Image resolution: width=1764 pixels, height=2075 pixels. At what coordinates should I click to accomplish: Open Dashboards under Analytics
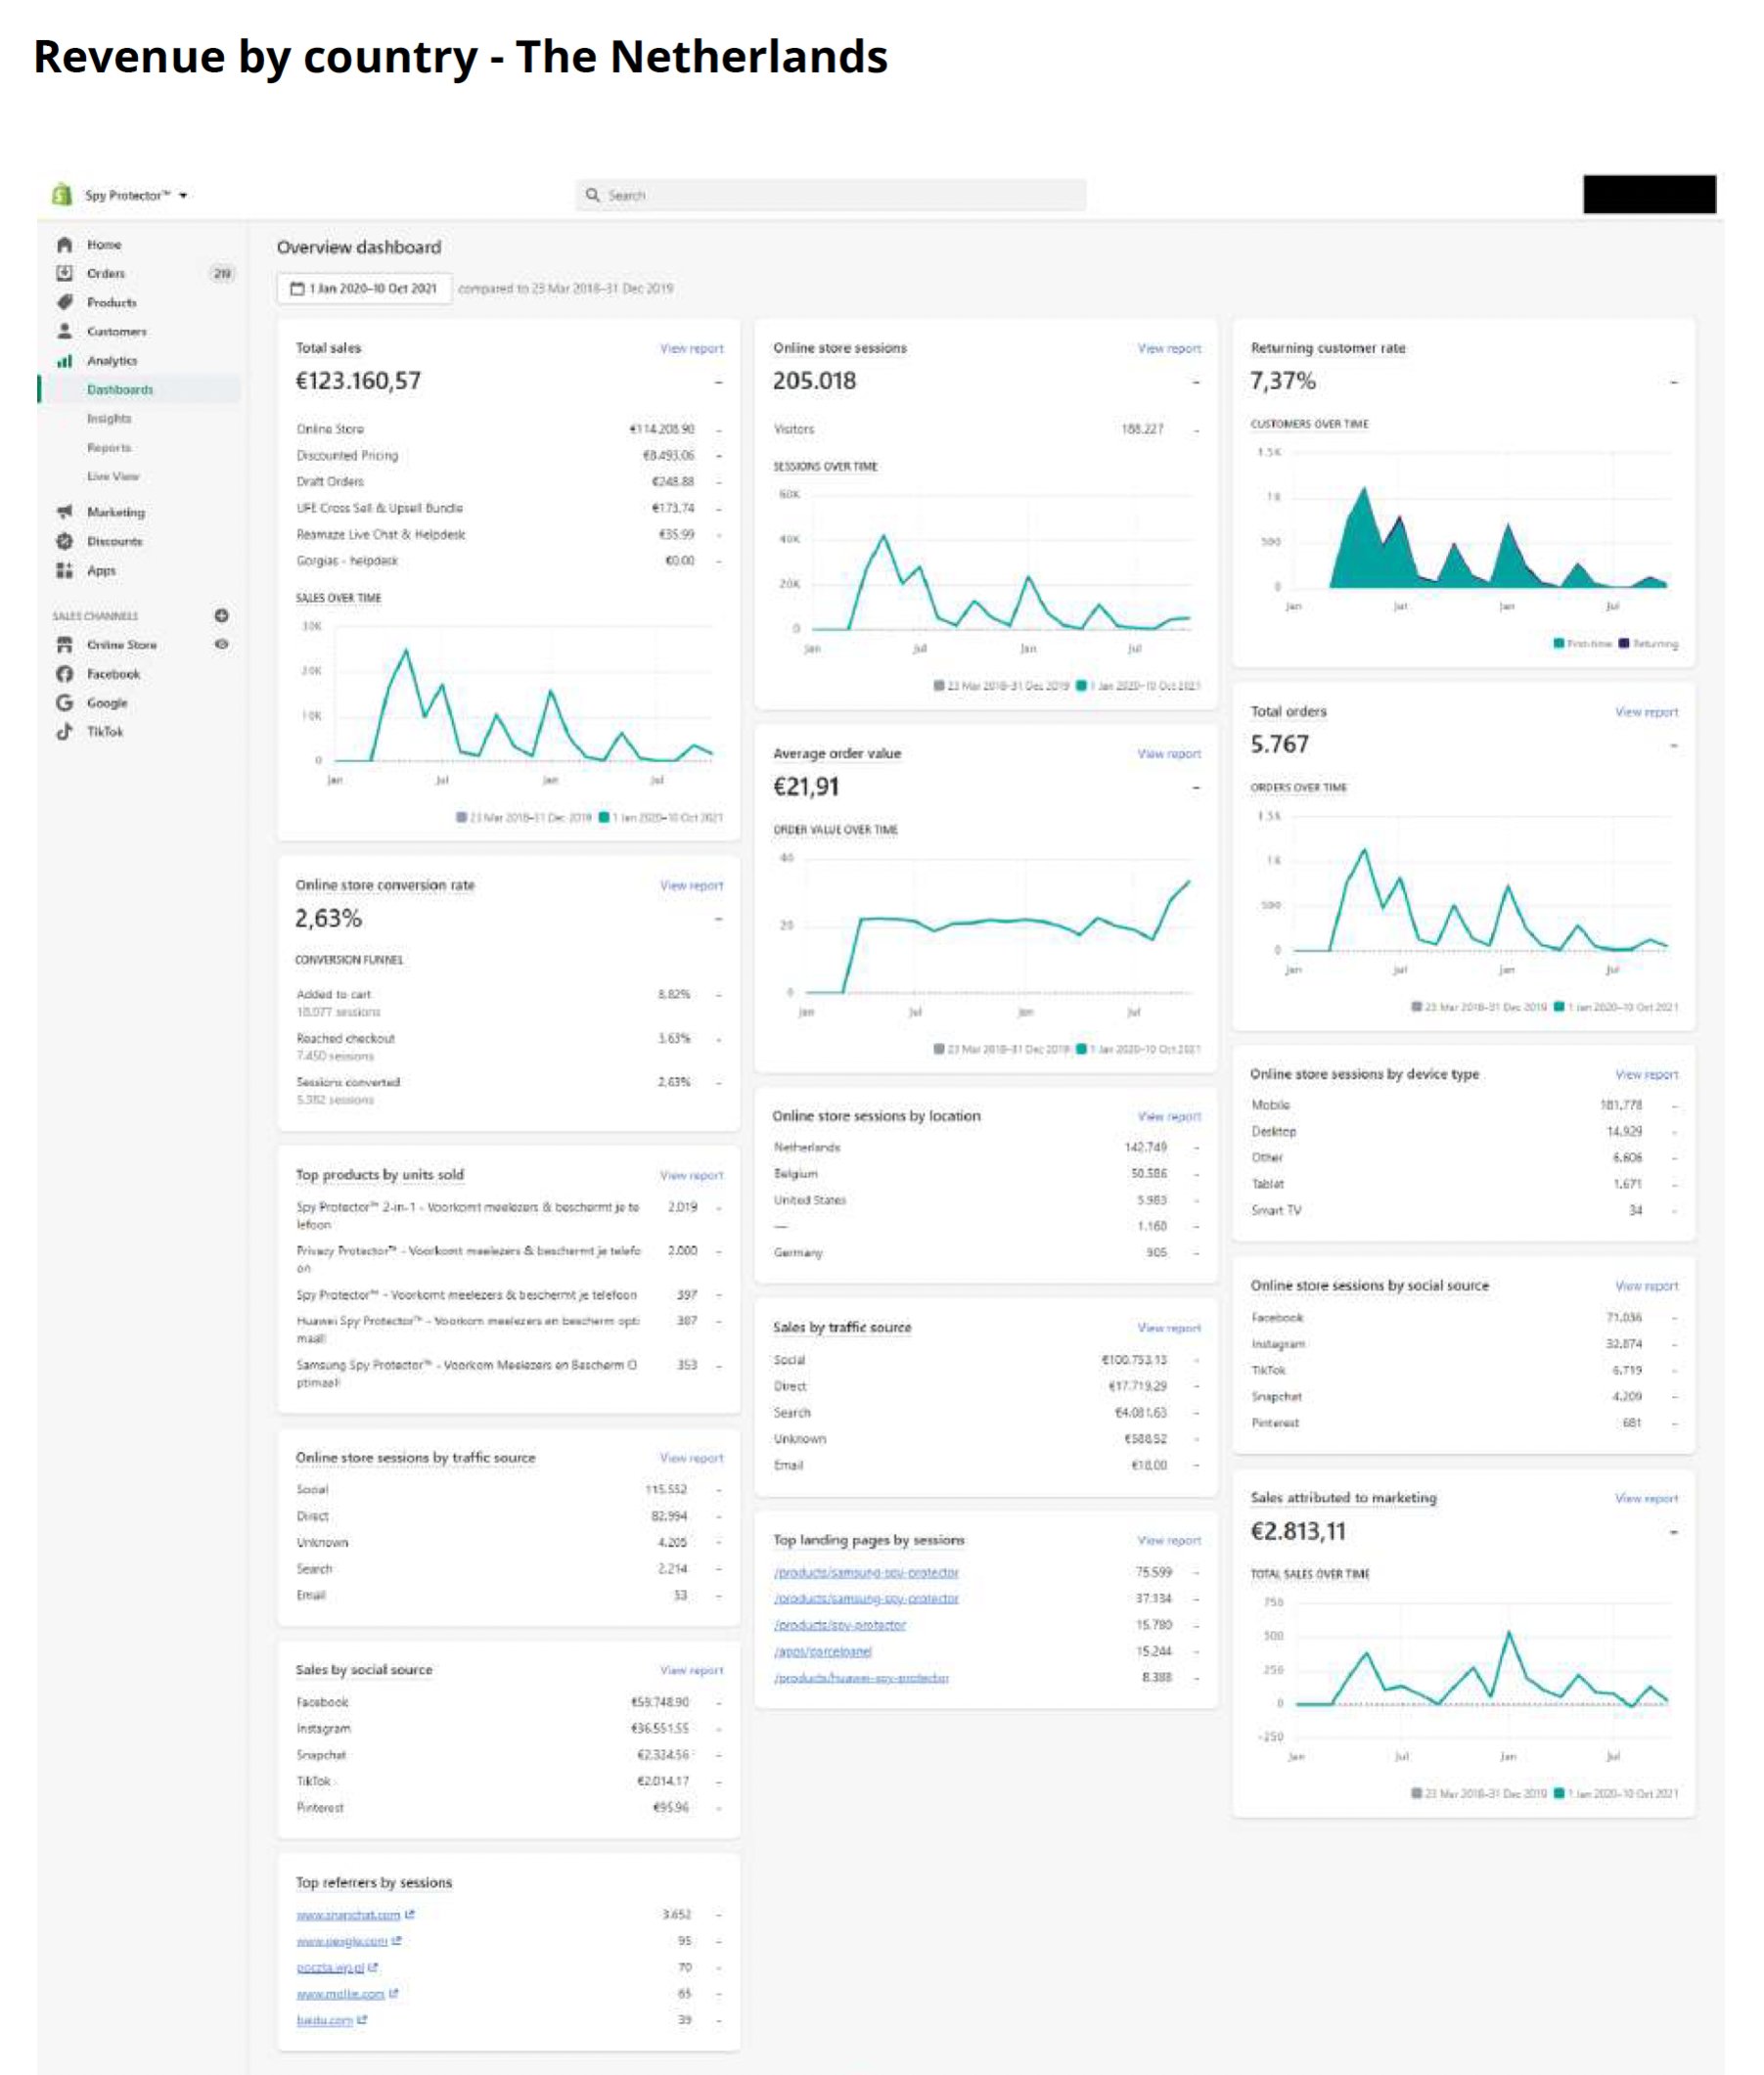pos(120,389)
